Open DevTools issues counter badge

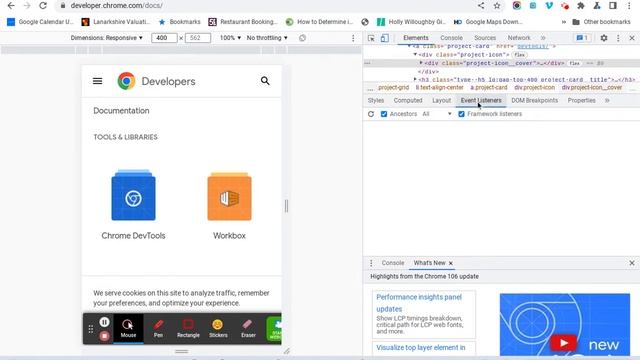click(582, 38)
